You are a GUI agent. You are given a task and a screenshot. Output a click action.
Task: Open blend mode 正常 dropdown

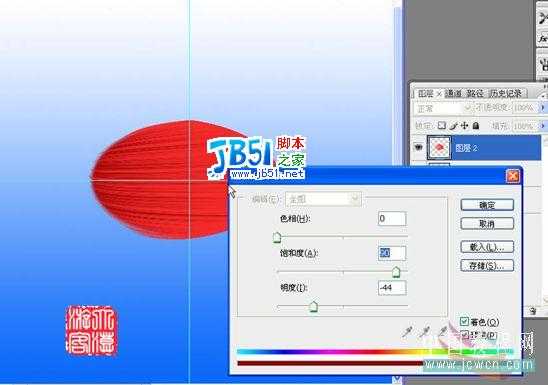443,109
